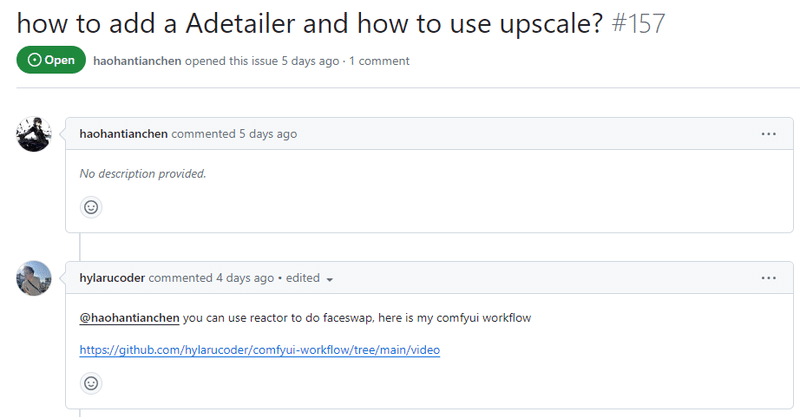The image size is (800, 417).
Task: Open haohantianchen profile from issue header
Action: tap(138, 61)
